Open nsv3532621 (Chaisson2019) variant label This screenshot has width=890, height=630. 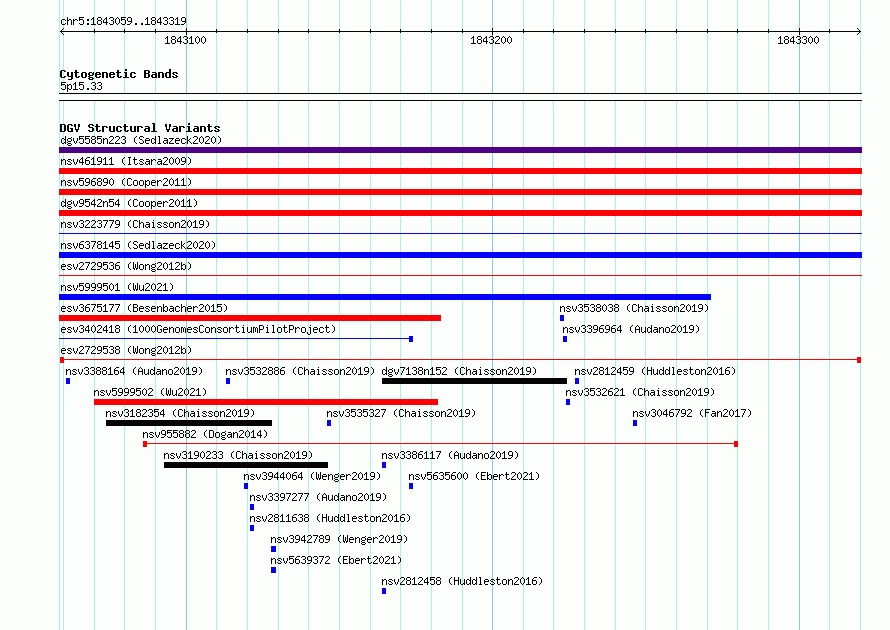640,392
